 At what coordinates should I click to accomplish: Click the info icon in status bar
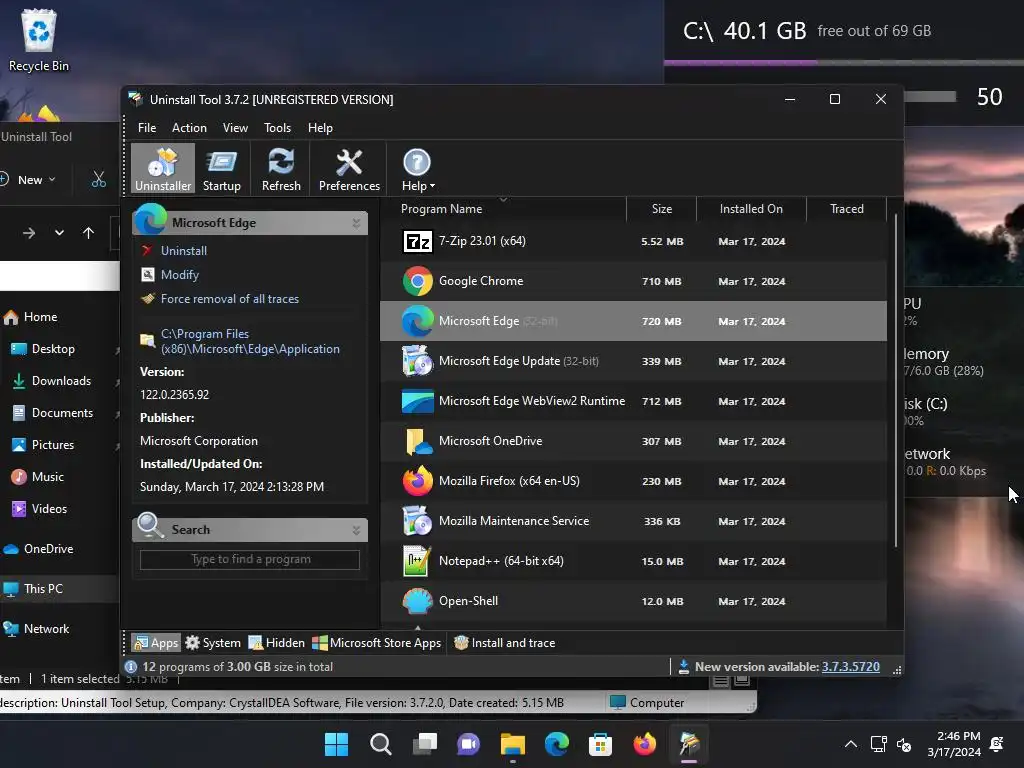(x=131, y=667)
